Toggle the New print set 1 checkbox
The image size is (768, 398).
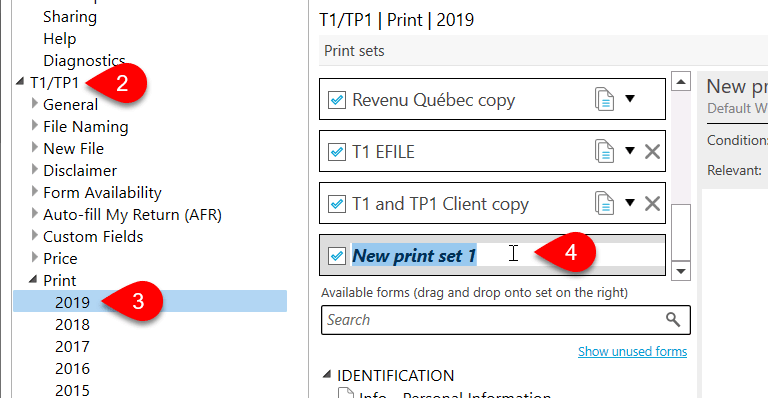coord(336,256)
